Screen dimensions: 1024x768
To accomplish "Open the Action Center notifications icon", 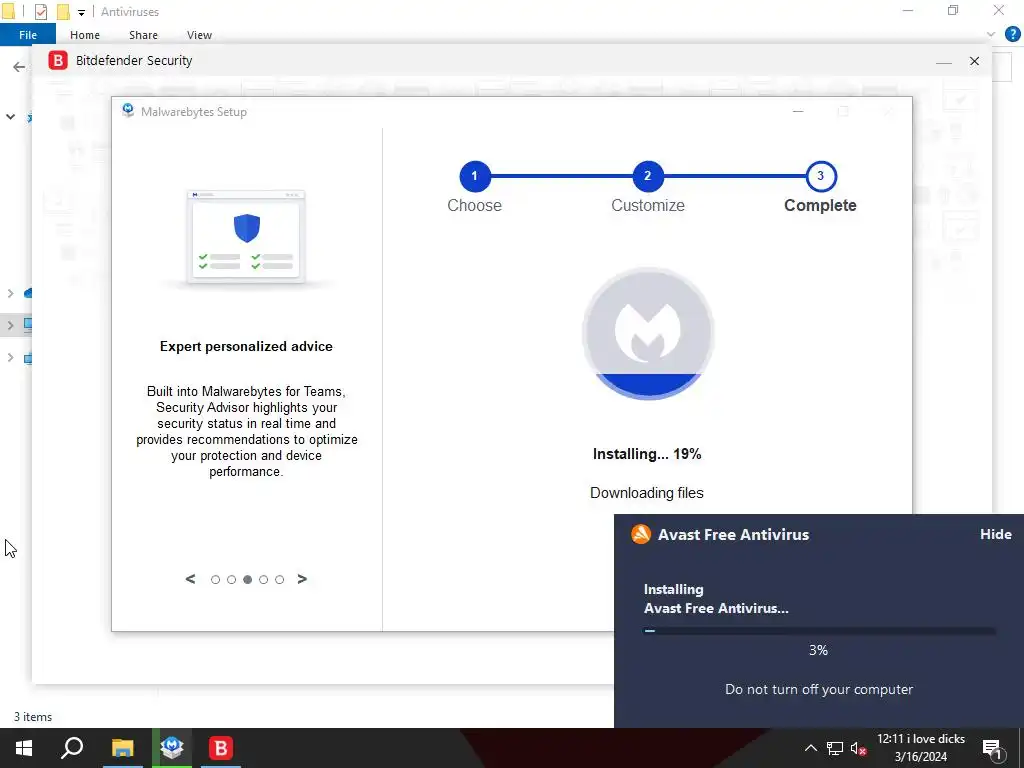I will coord(992,750).
